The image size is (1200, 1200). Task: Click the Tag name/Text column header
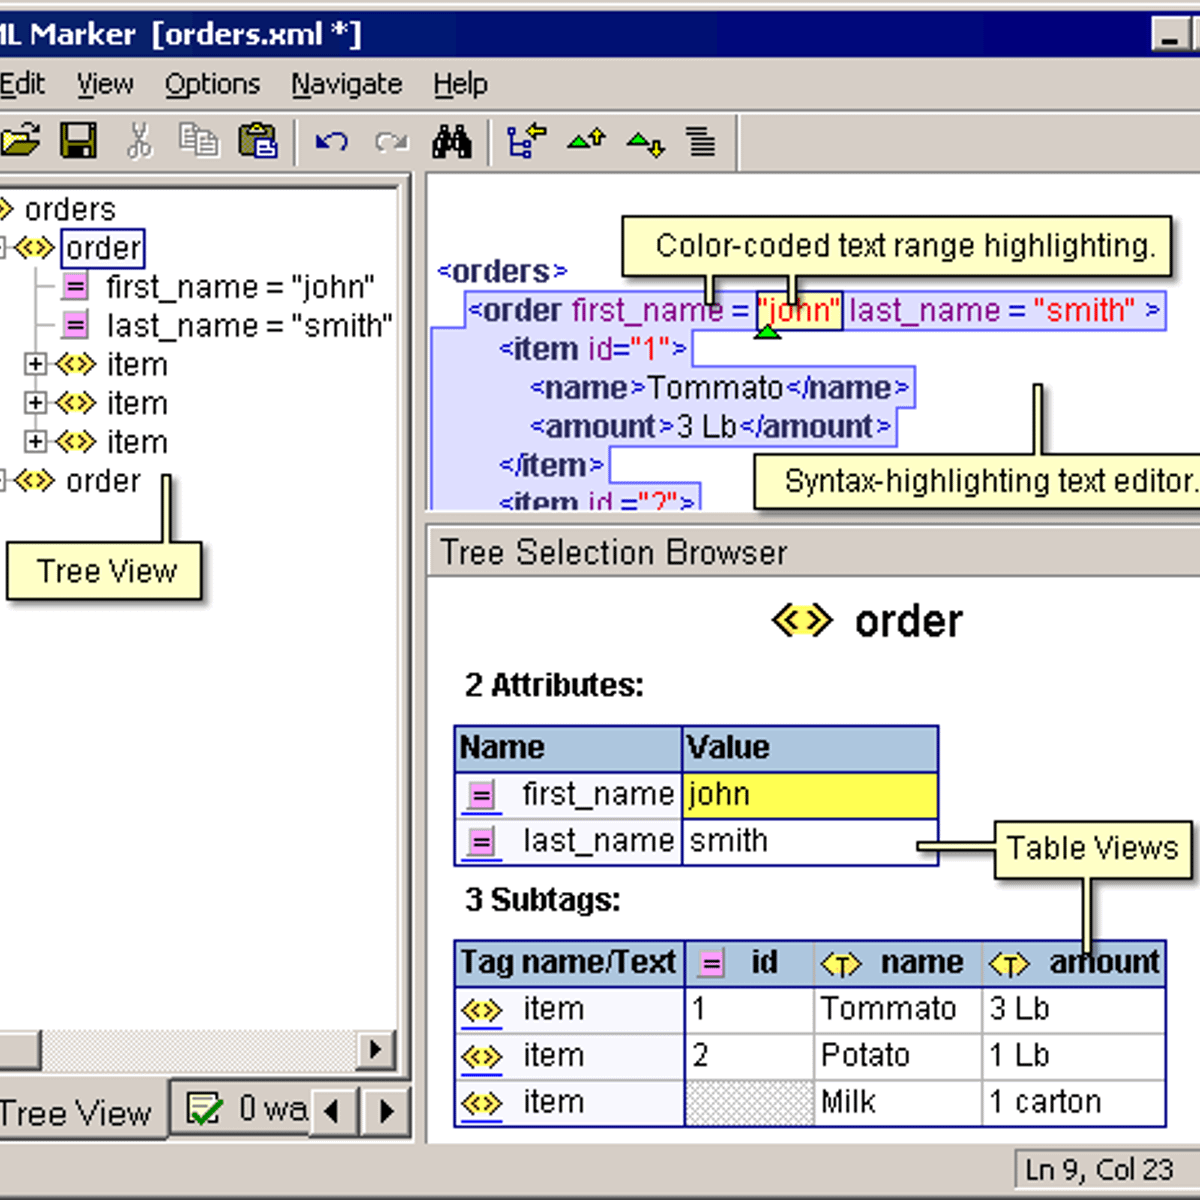coord(569,963)
